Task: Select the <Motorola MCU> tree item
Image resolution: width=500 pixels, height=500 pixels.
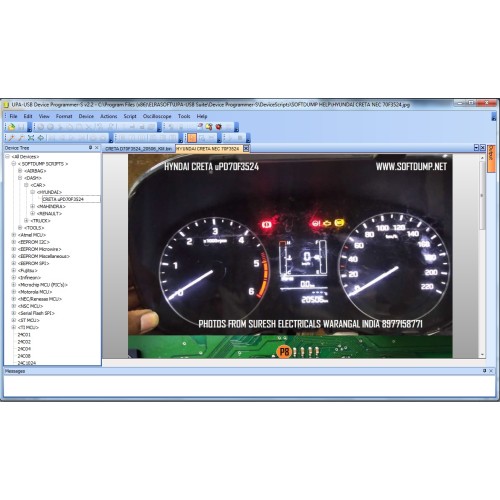Action: (x=35, y=292)
